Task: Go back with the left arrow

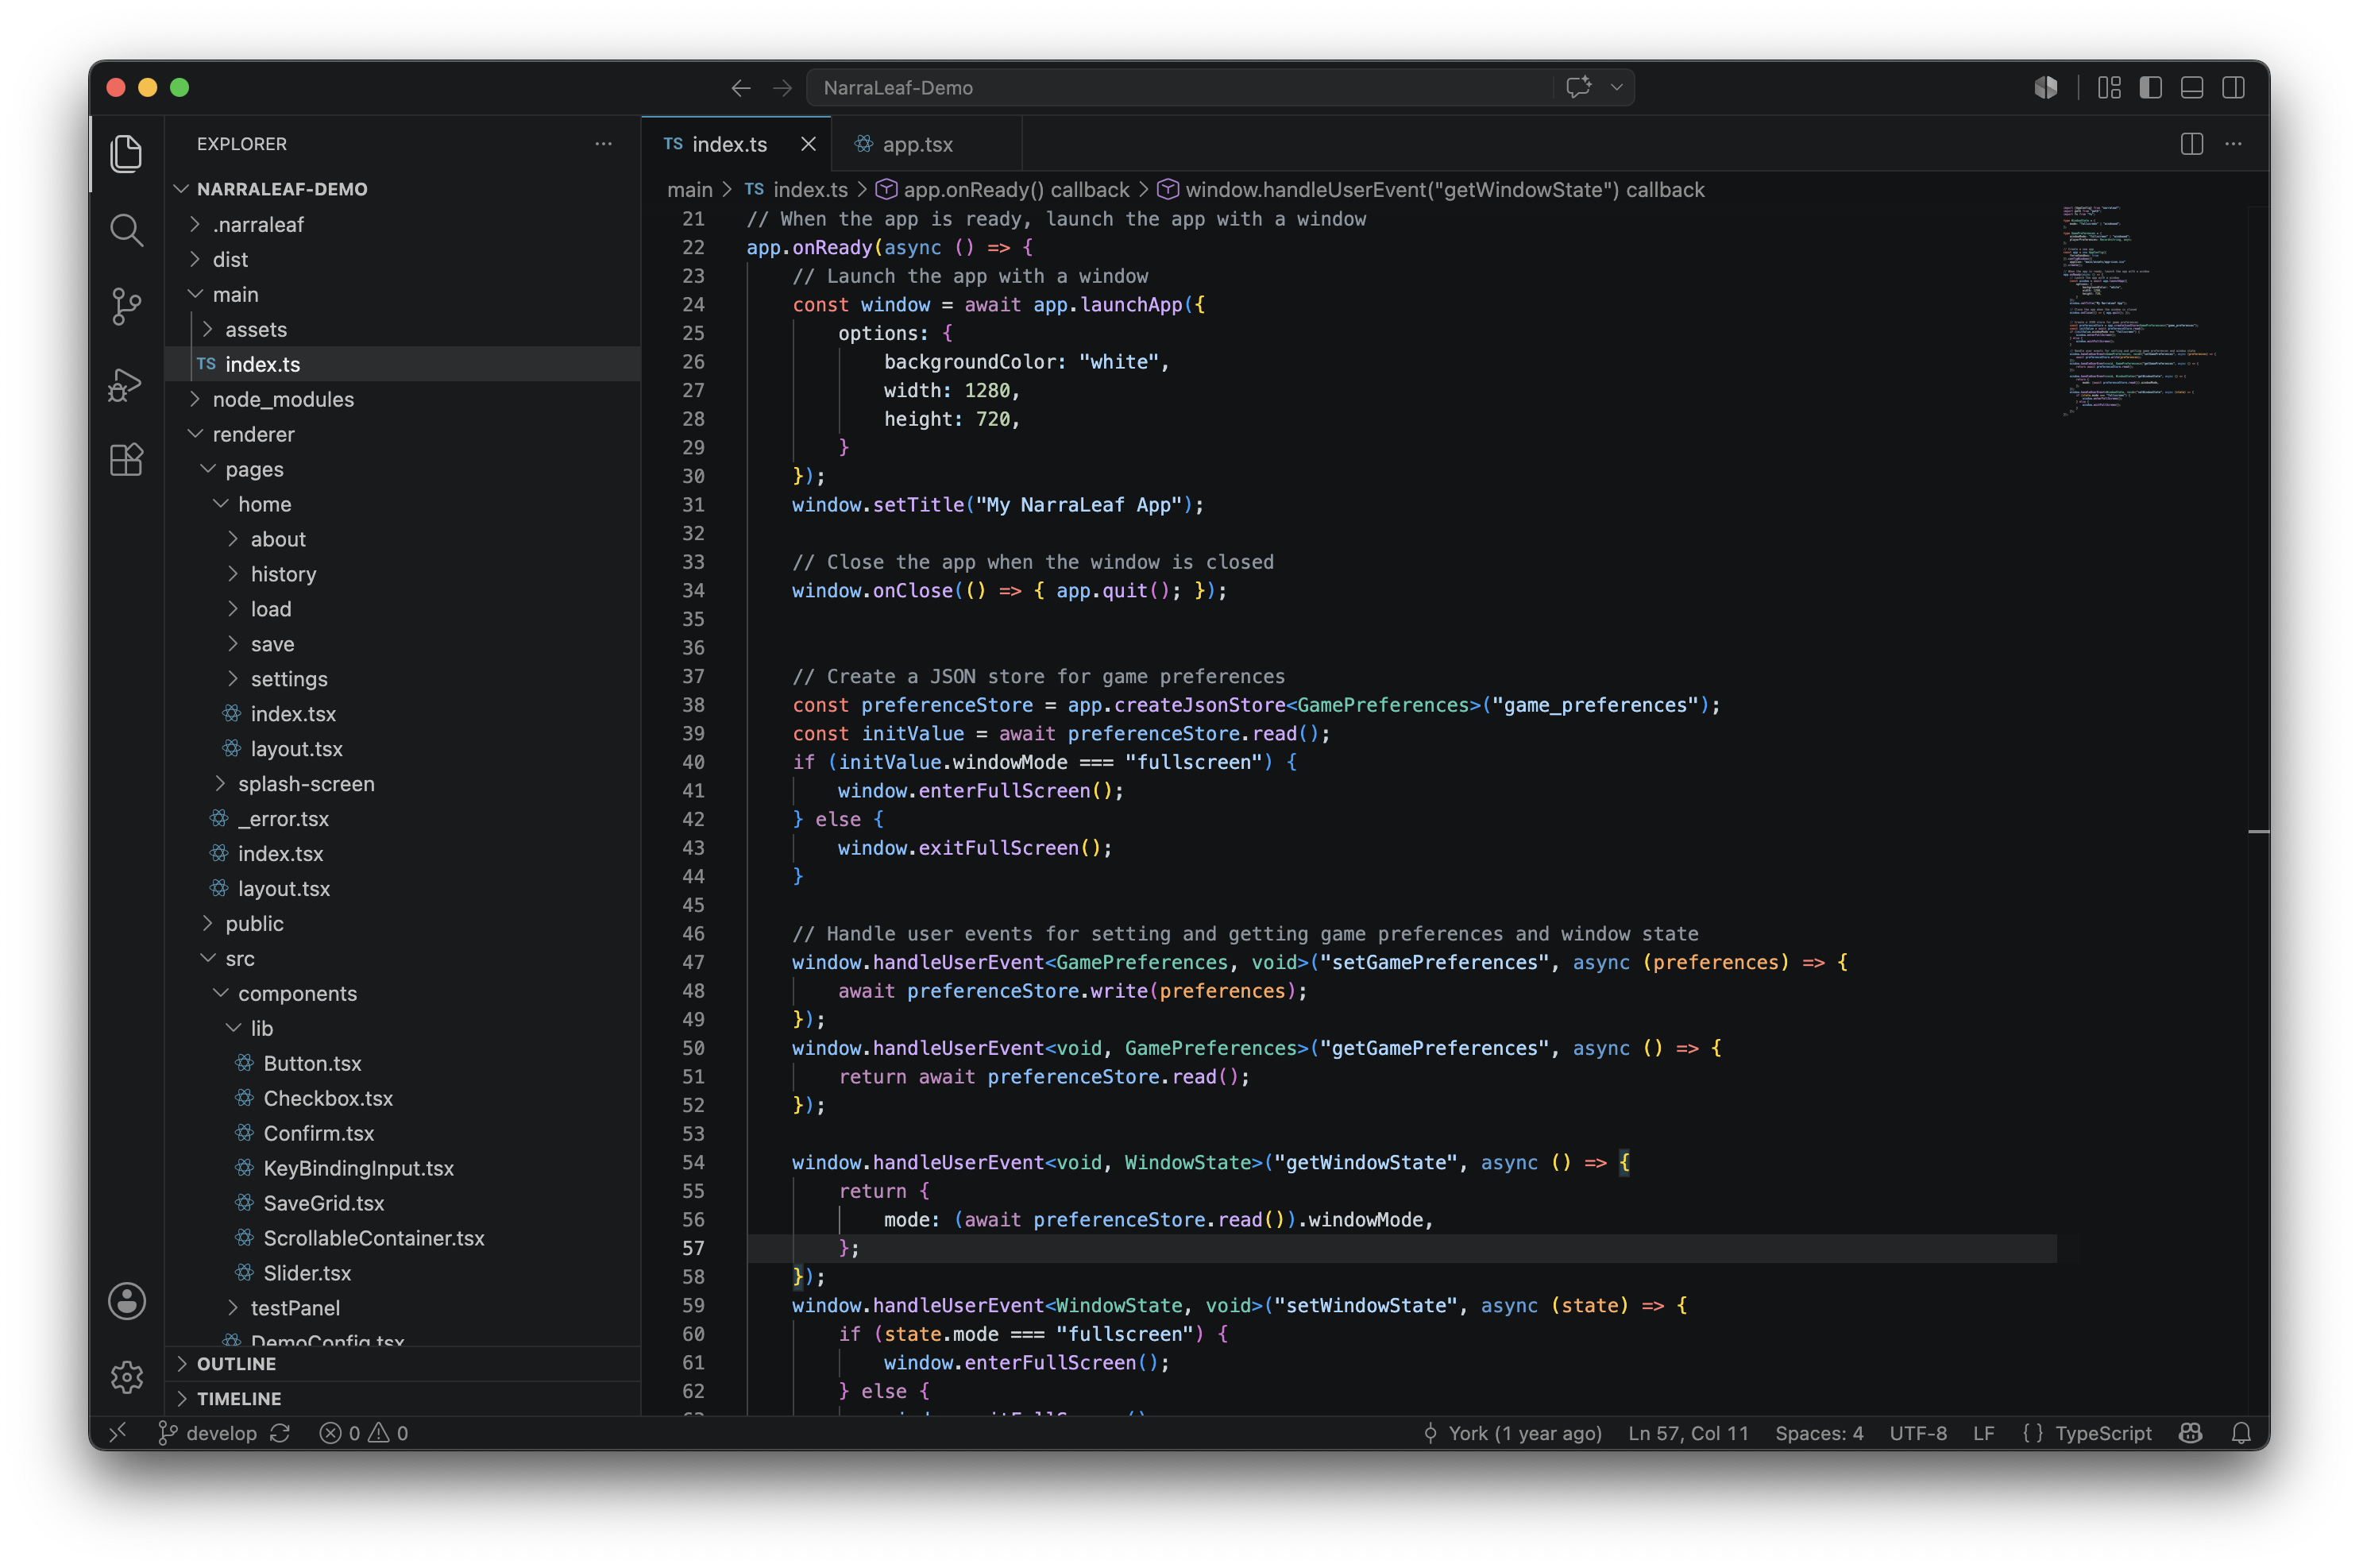Action: (741, 88)
